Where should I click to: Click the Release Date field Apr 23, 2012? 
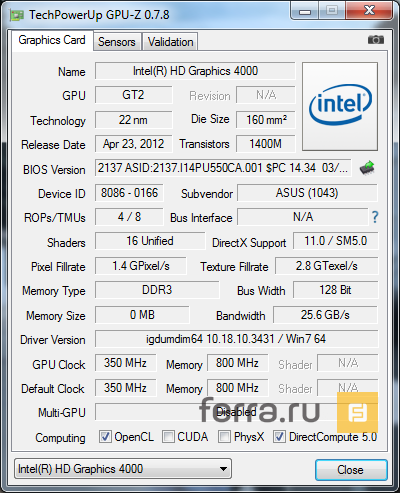pyautogui.click(x=134, y=144)
